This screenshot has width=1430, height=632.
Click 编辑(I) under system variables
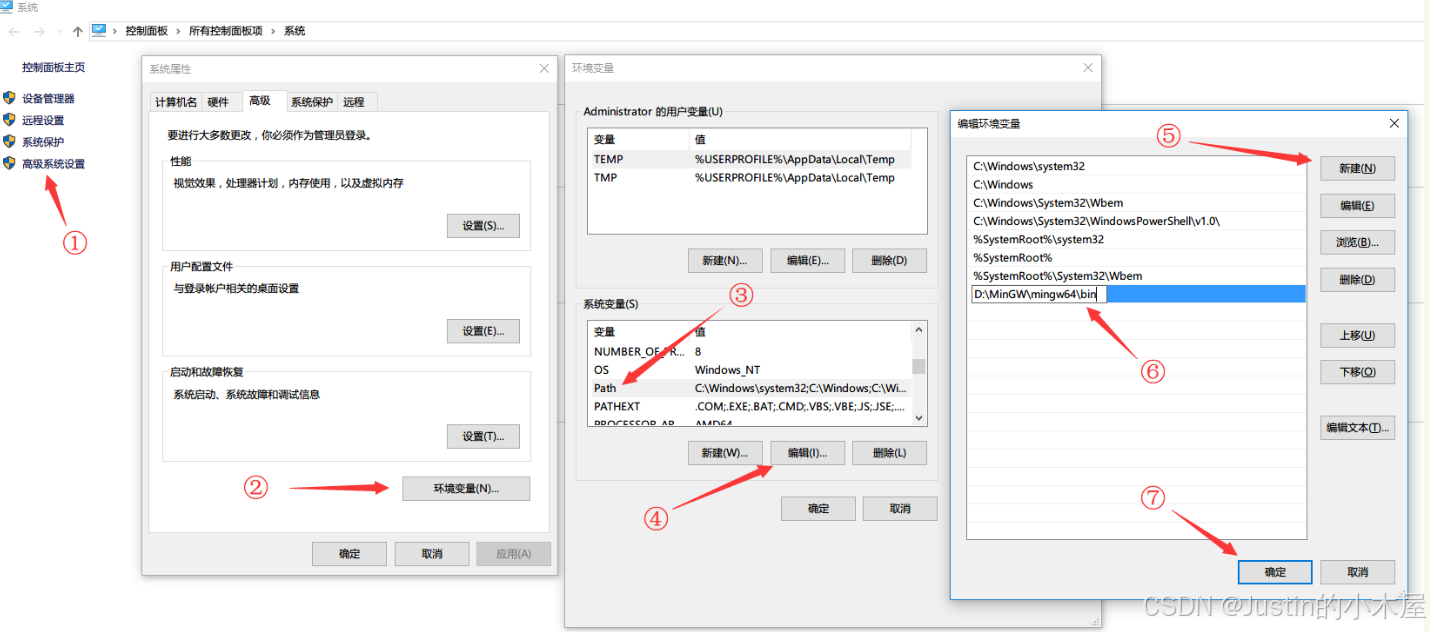point(807,453)
